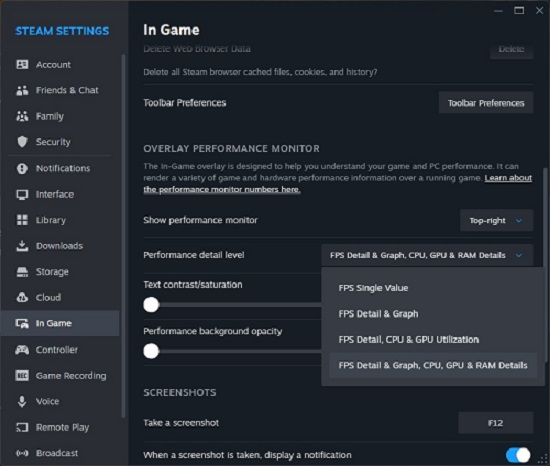This screenshot has height=466, width=550.
Task: Click the Friends & Chat people icon
Action: (x=22, y=90)
